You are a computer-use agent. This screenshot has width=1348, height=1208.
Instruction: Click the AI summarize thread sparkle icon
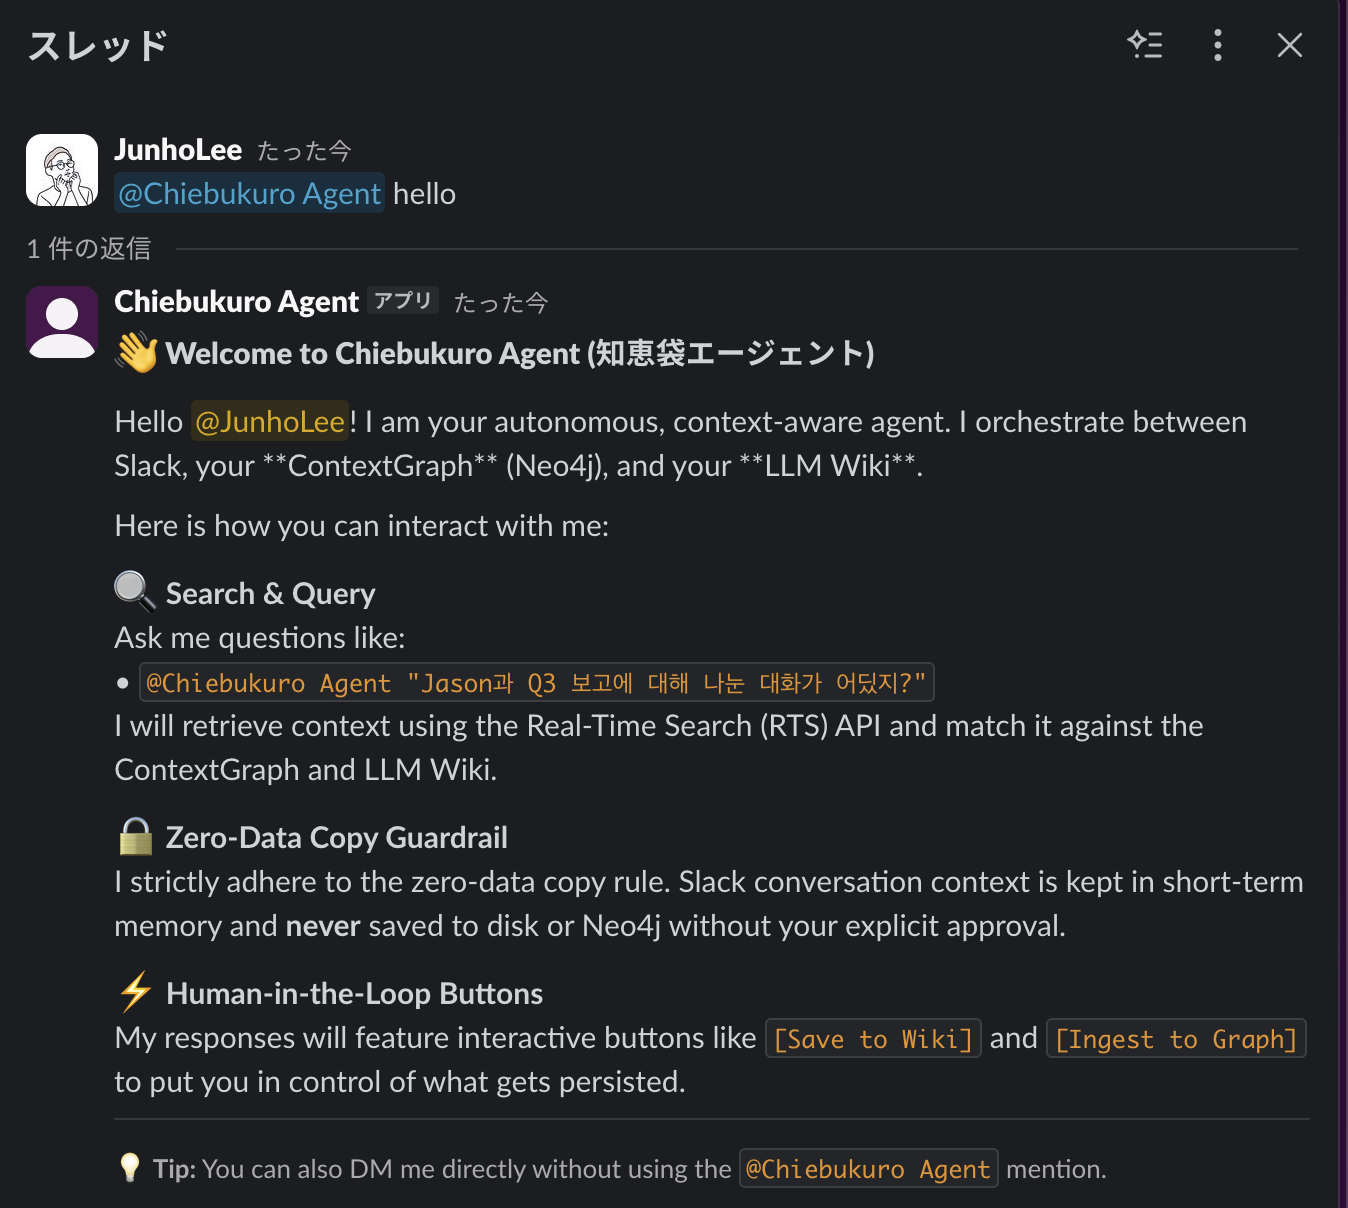[x=1145, y=45]
